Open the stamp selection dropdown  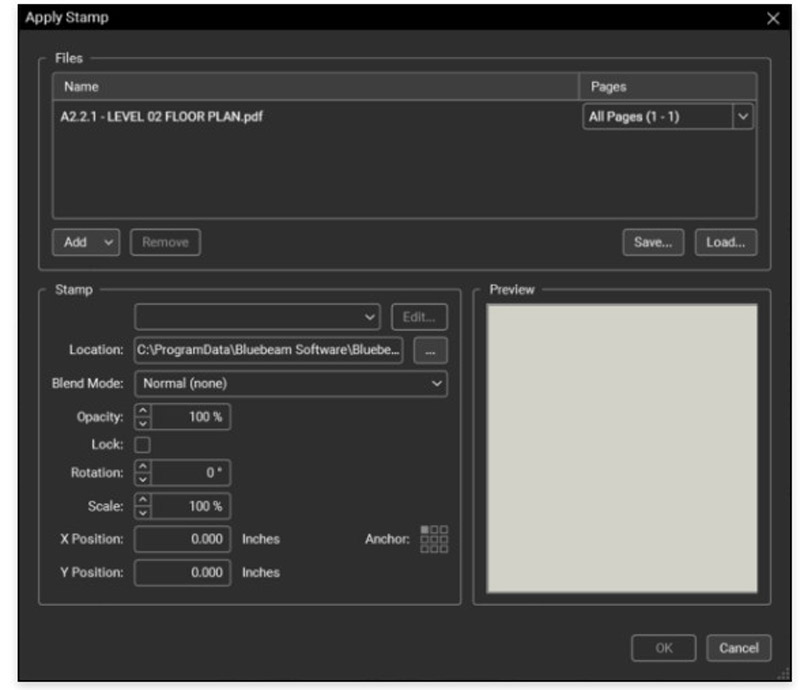258,317
